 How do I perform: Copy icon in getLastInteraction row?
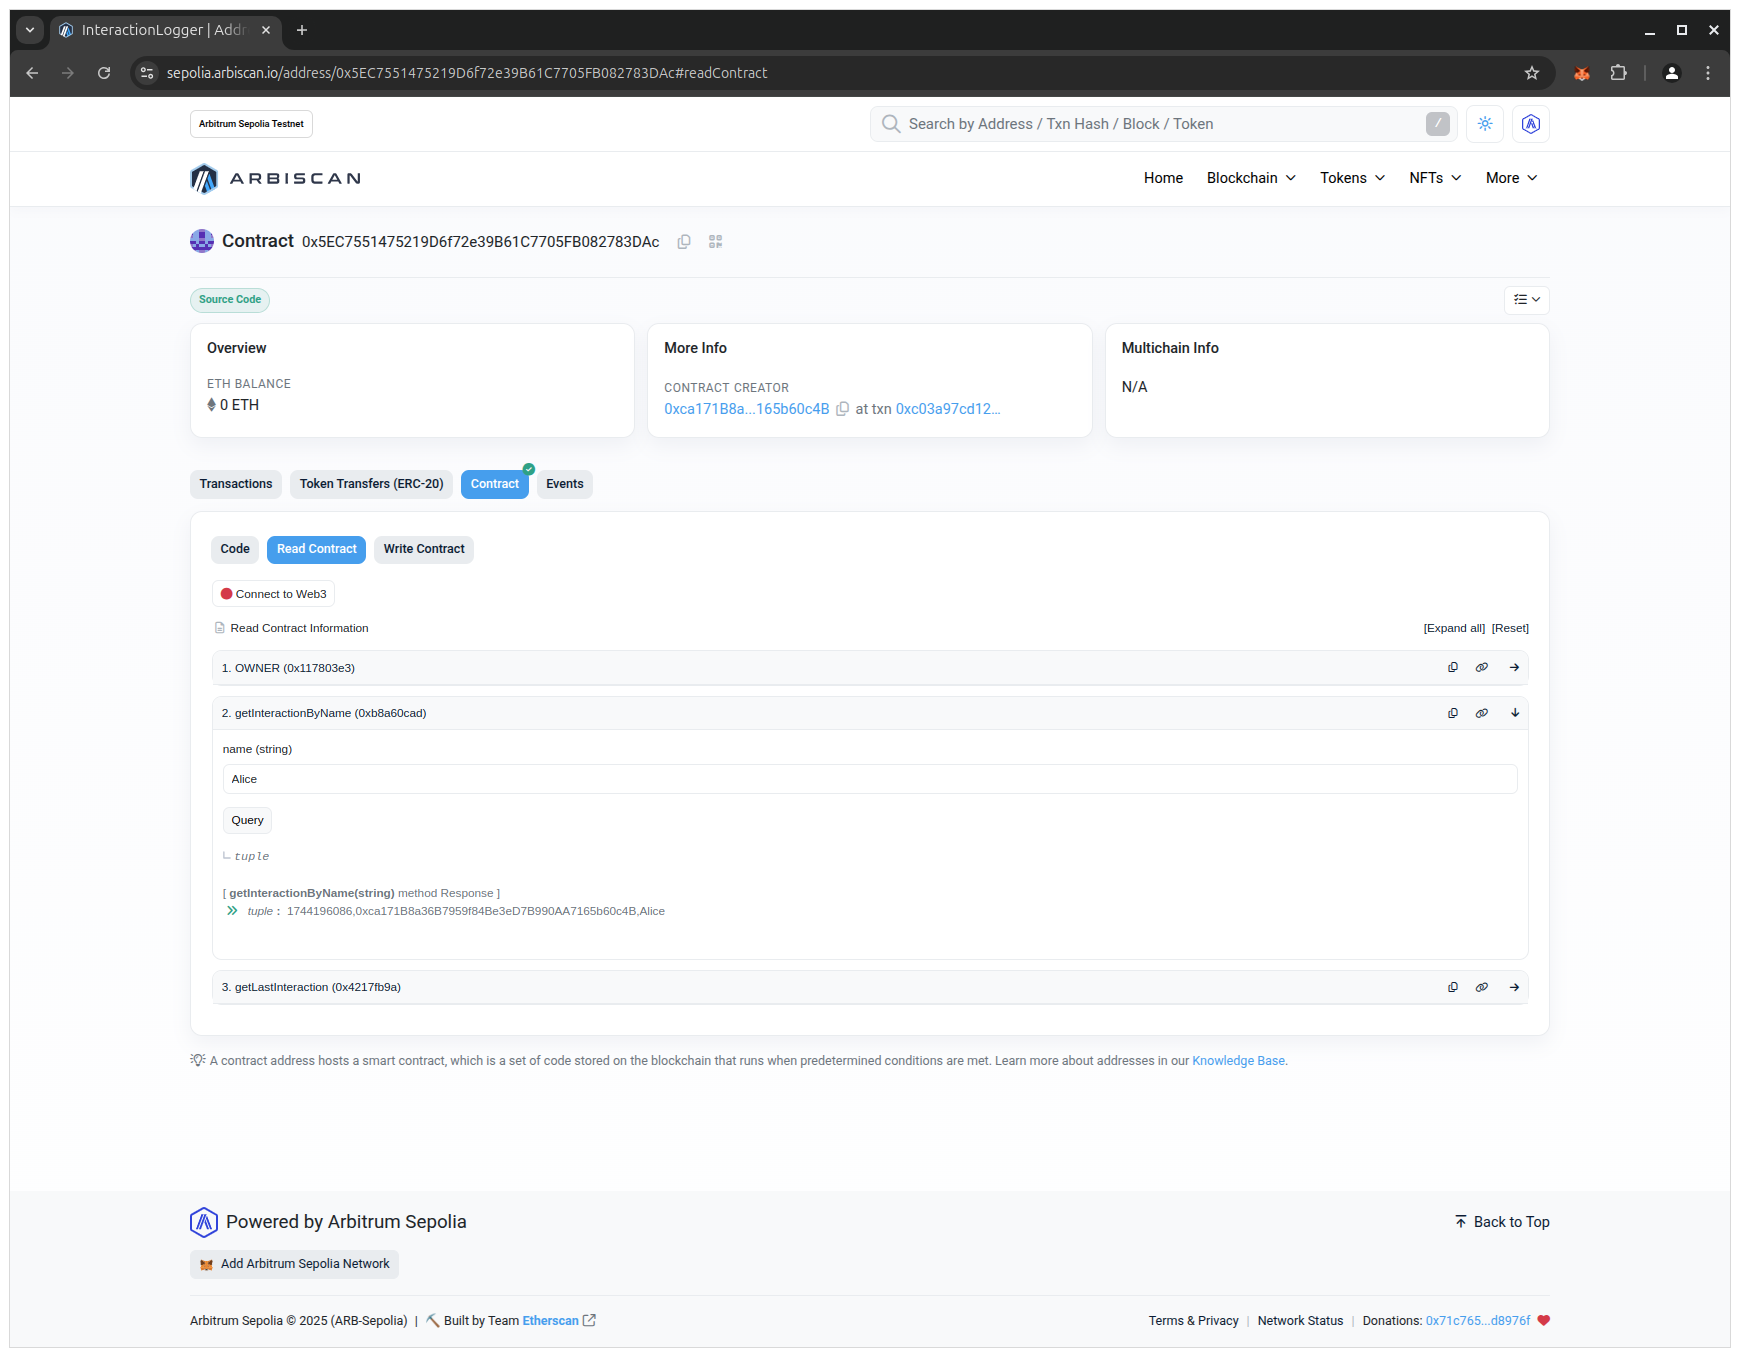(1452, 988)
